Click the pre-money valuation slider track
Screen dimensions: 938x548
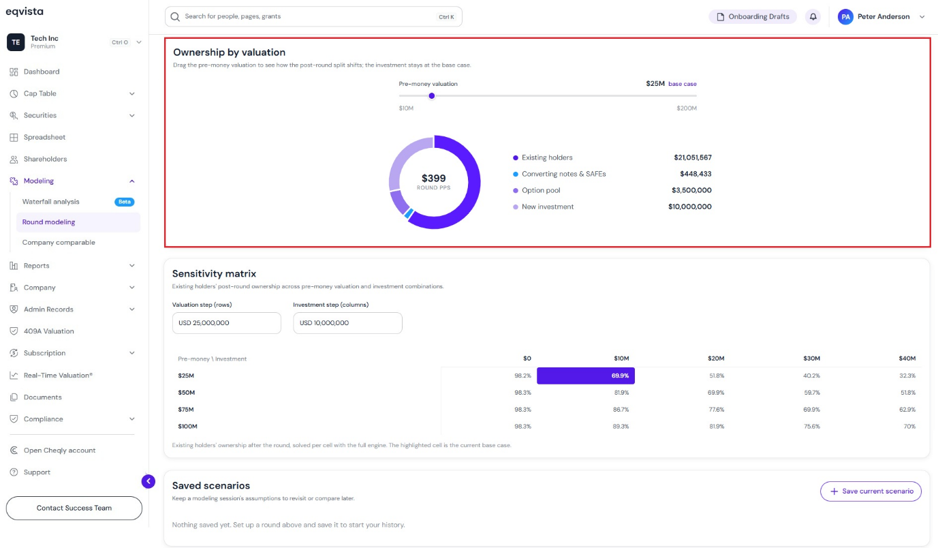547,96
